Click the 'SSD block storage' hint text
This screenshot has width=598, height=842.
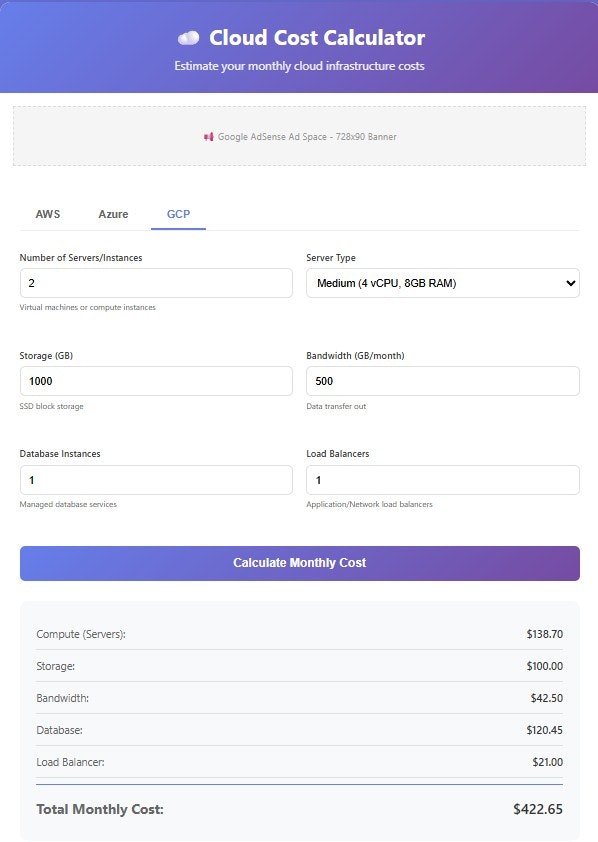(52, 406)
